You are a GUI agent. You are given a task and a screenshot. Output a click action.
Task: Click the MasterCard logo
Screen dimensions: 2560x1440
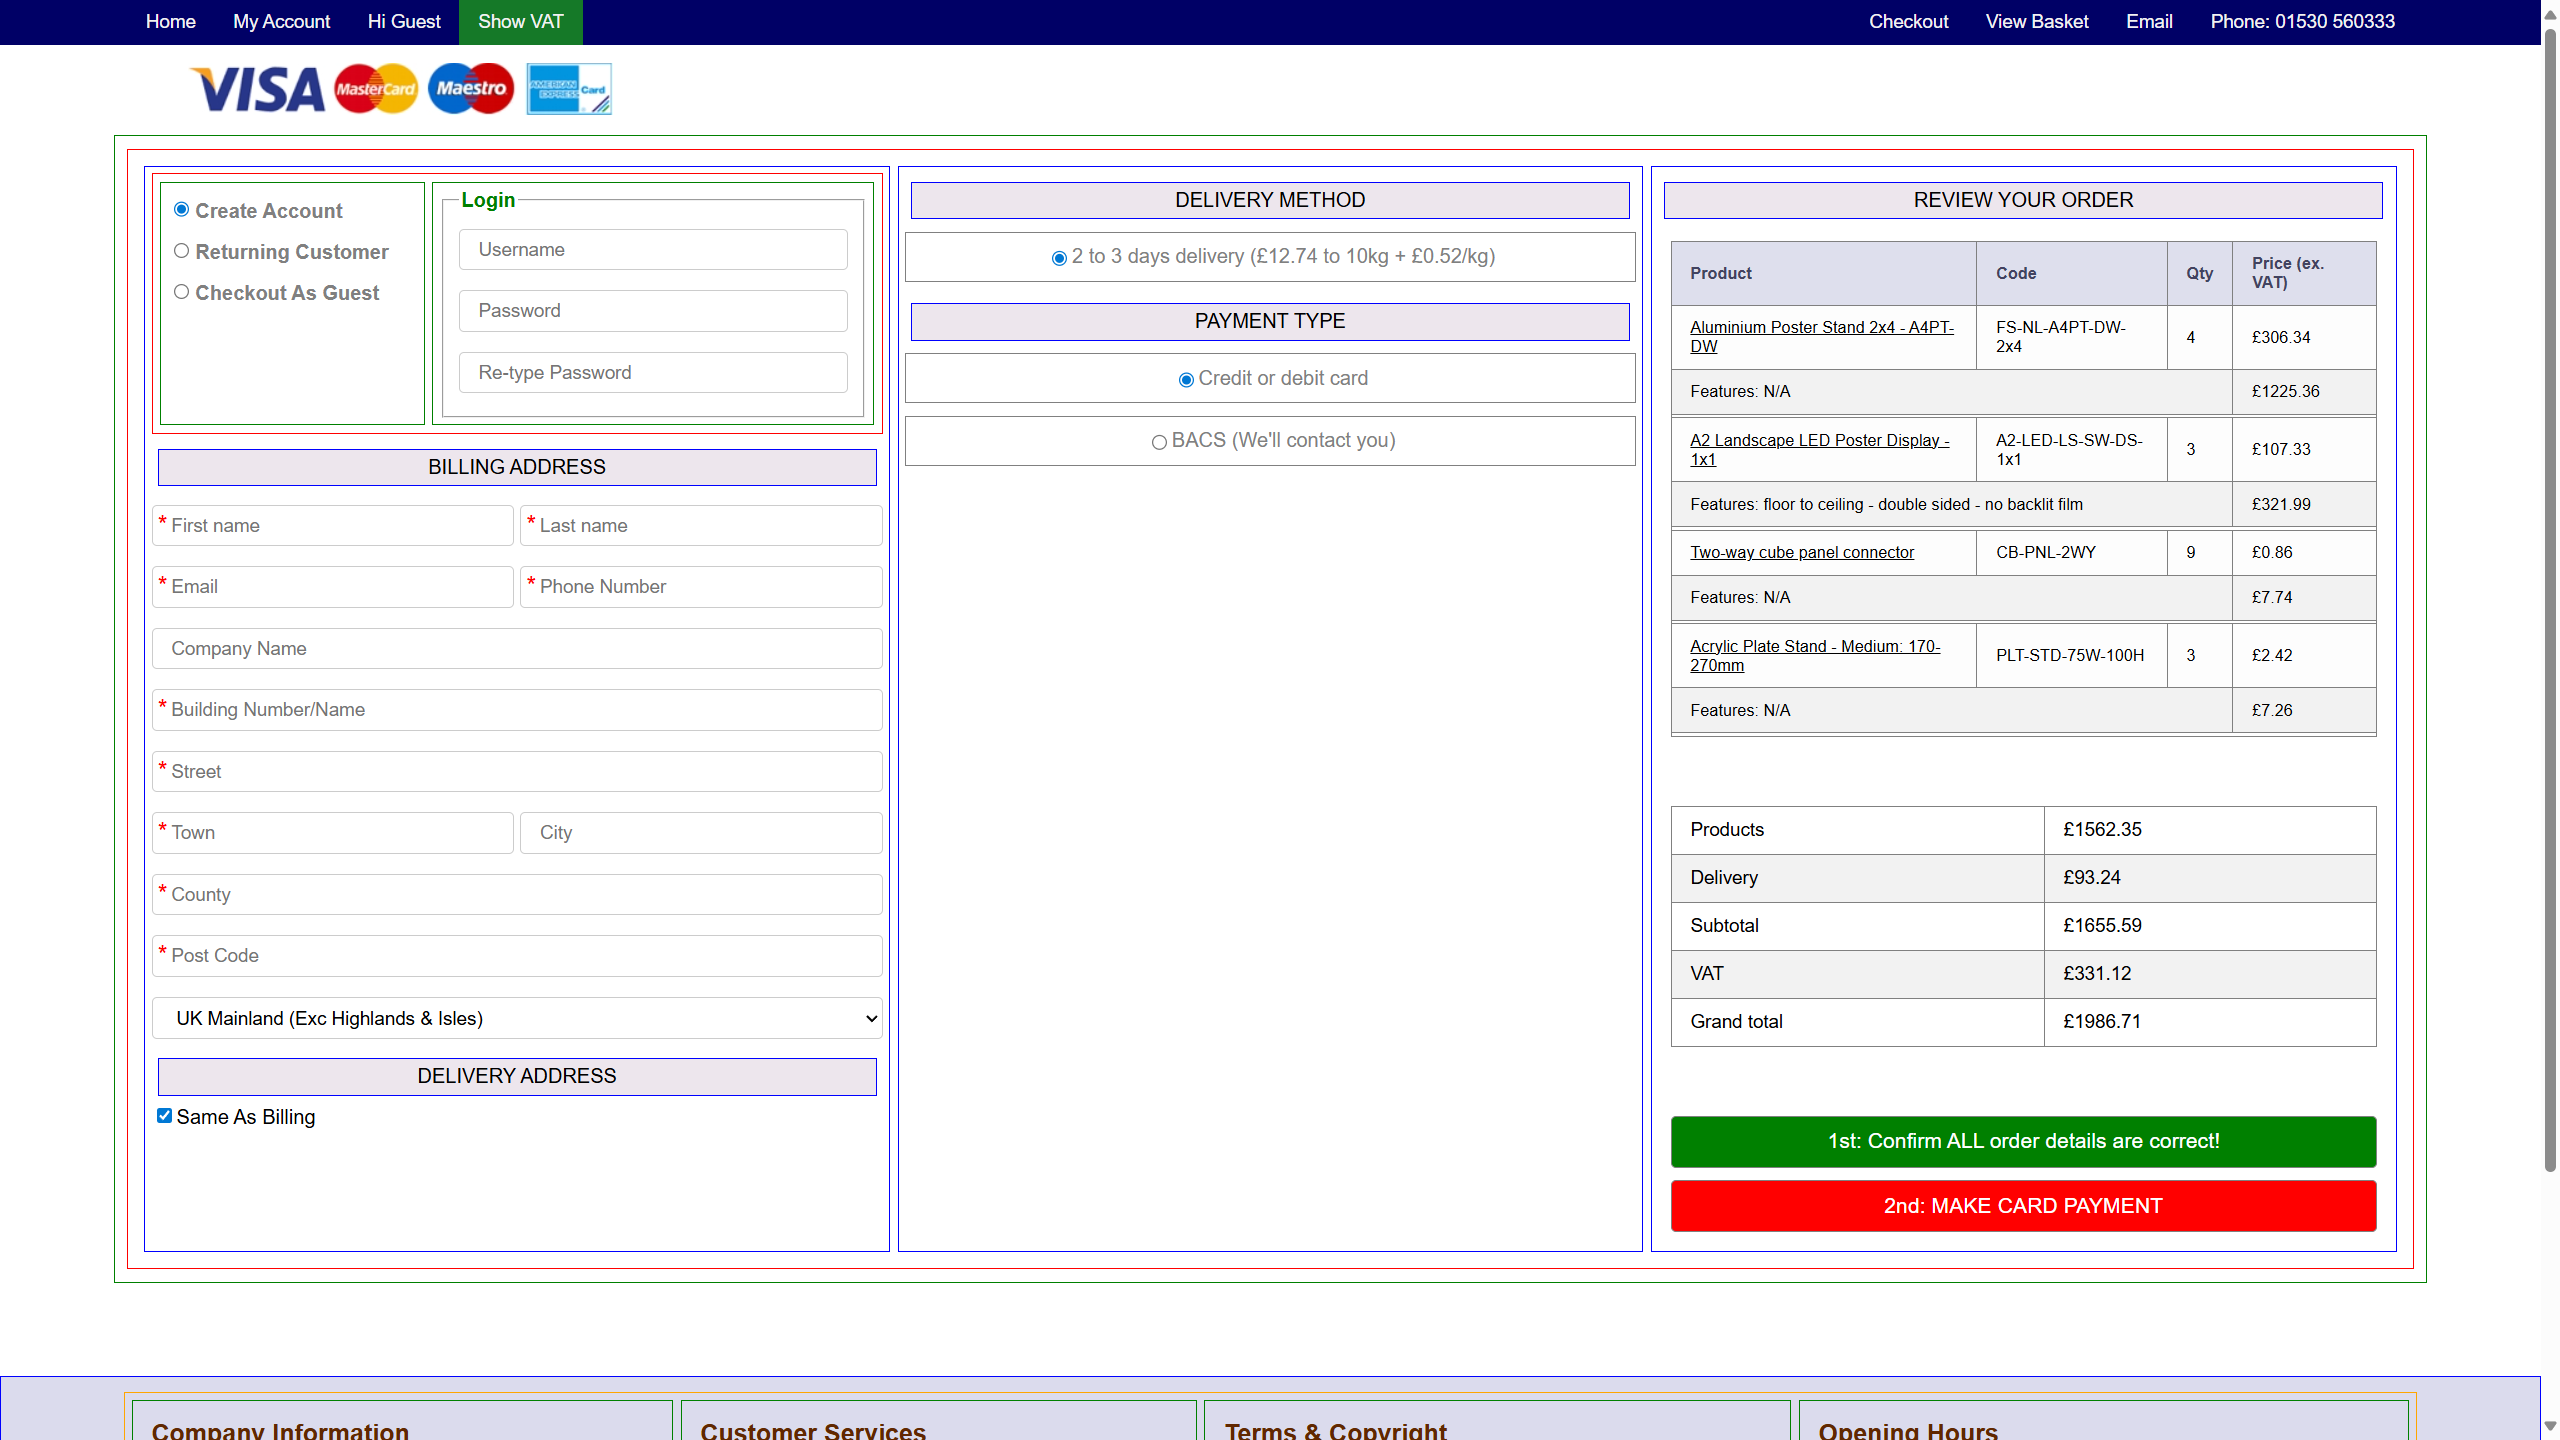[x=375, y=89]
